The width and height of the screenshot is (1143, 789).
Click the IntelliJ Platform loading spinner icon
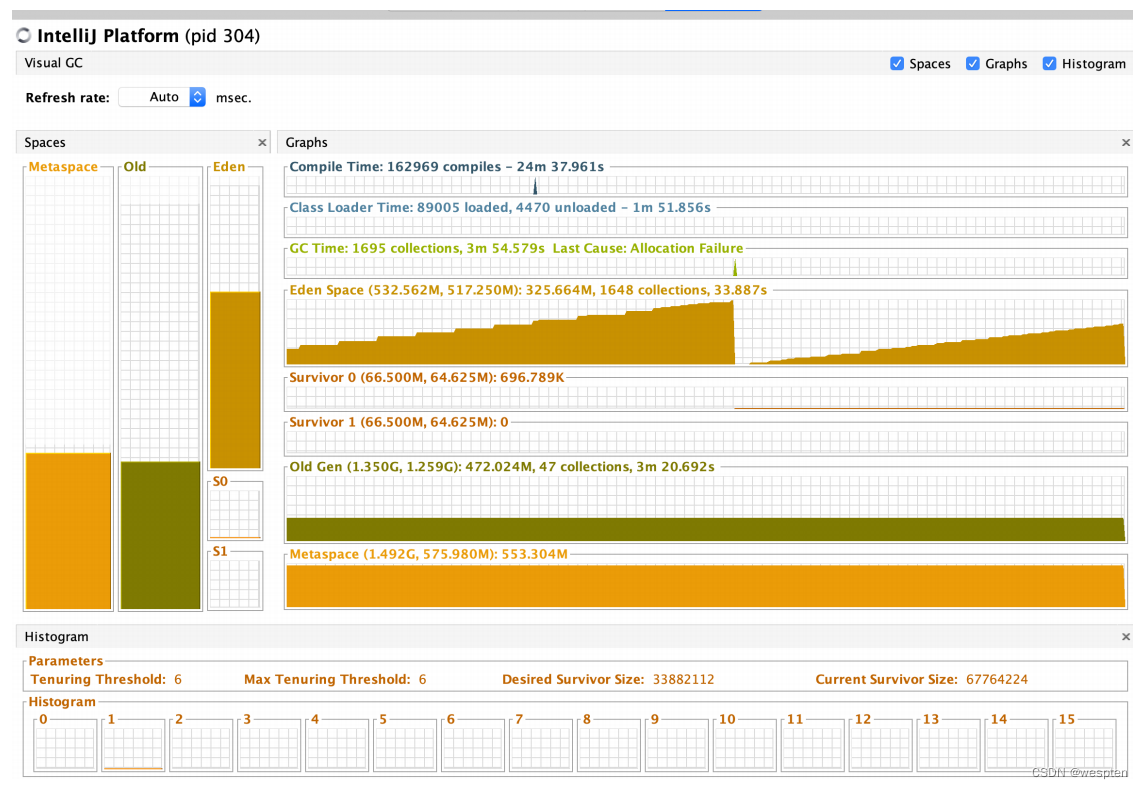pos(23,36)
